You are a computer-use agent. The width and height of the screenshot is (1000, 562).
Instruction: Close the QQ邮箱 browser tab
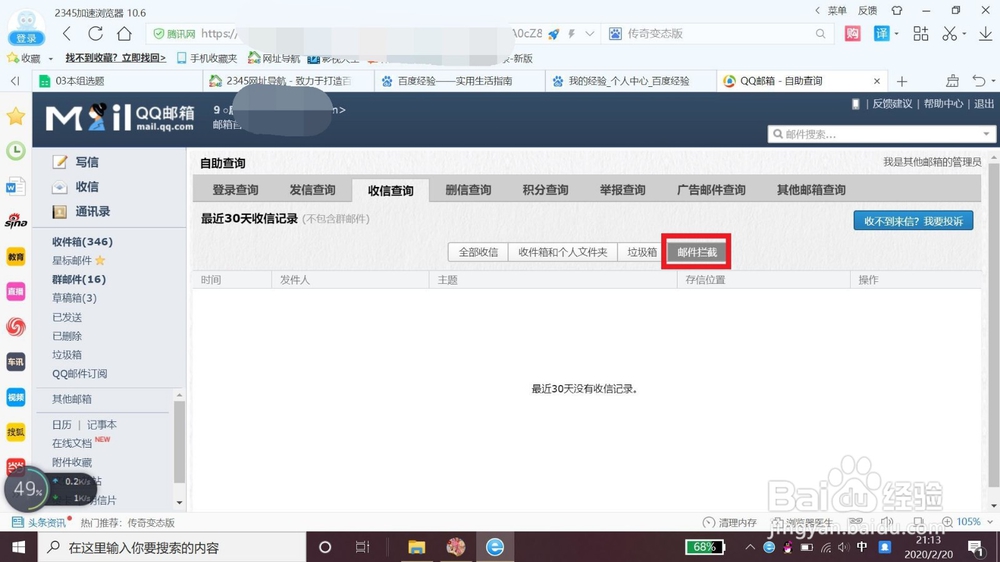coord(877,81)
